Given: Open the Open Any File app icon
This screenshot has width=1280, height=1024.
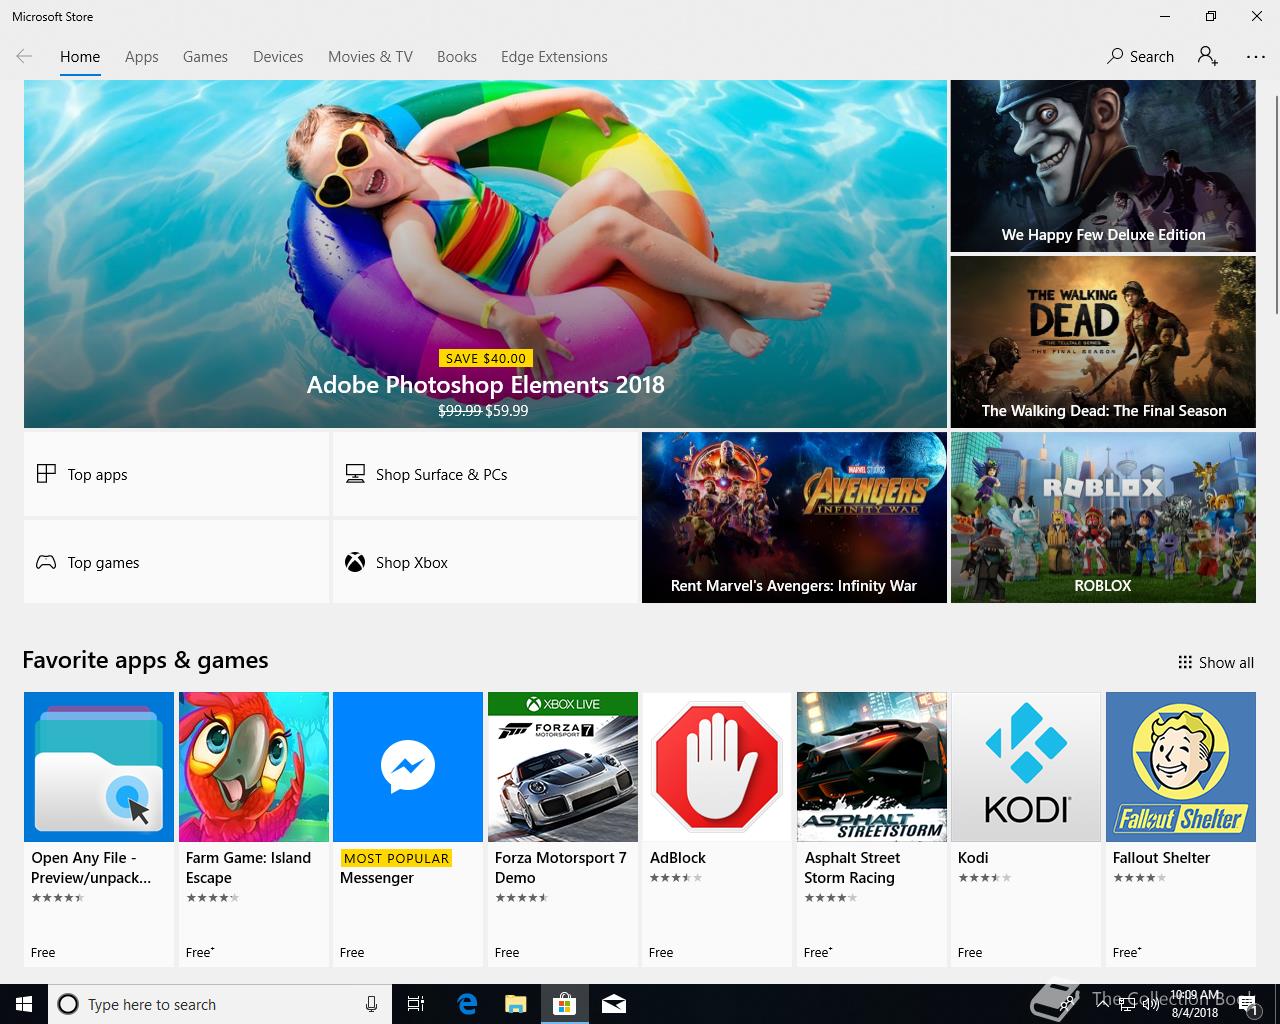Looking at the screenshot, I should tap(99, 767).
